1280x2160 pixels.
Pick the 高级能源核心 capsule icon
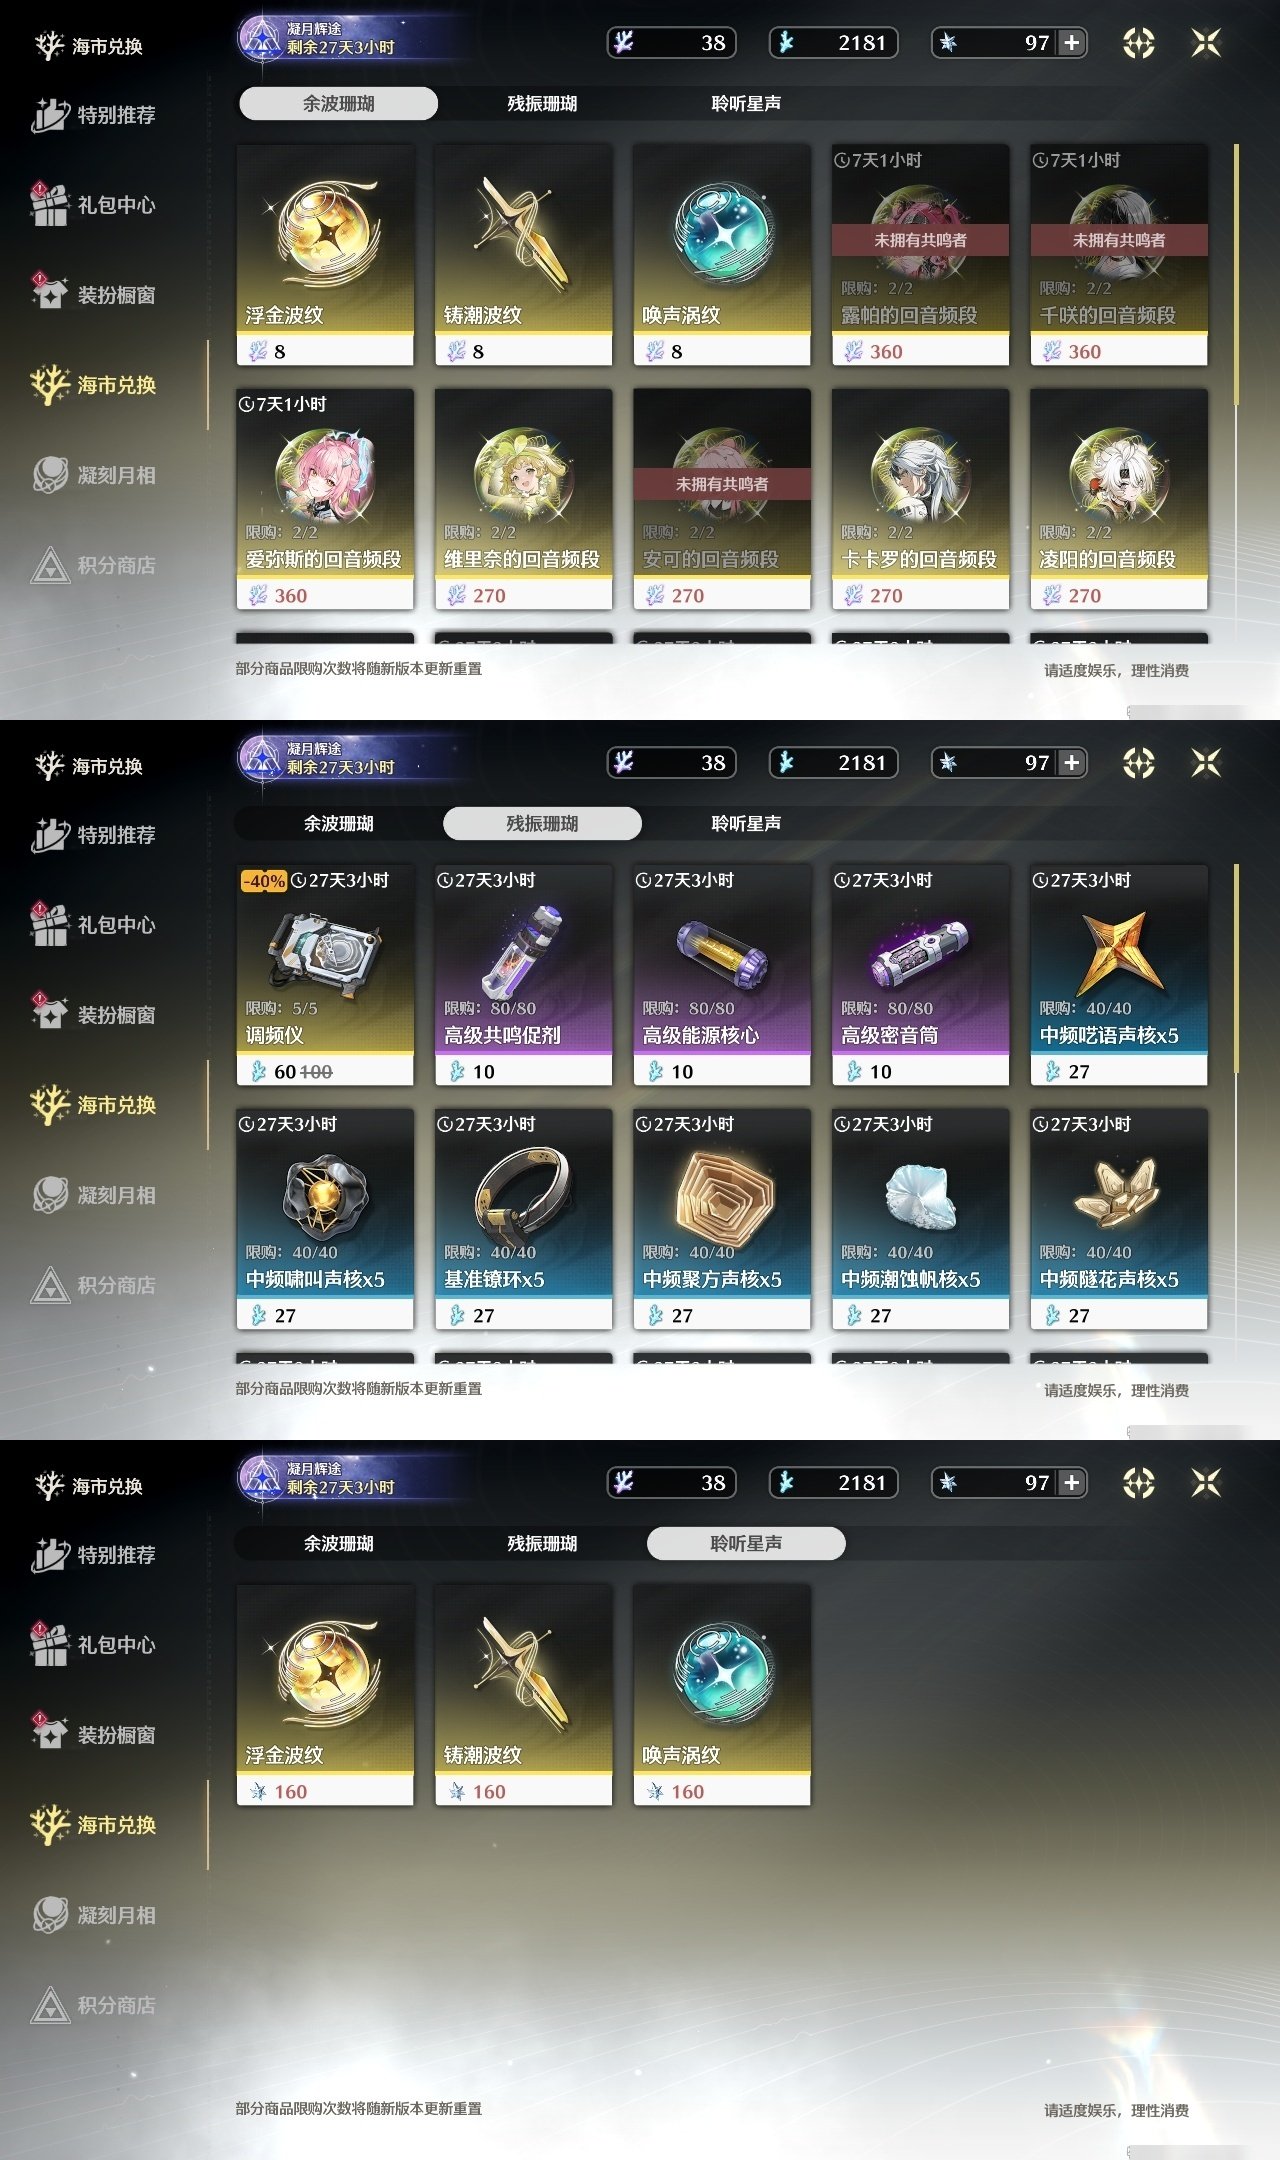click(722, 955)
